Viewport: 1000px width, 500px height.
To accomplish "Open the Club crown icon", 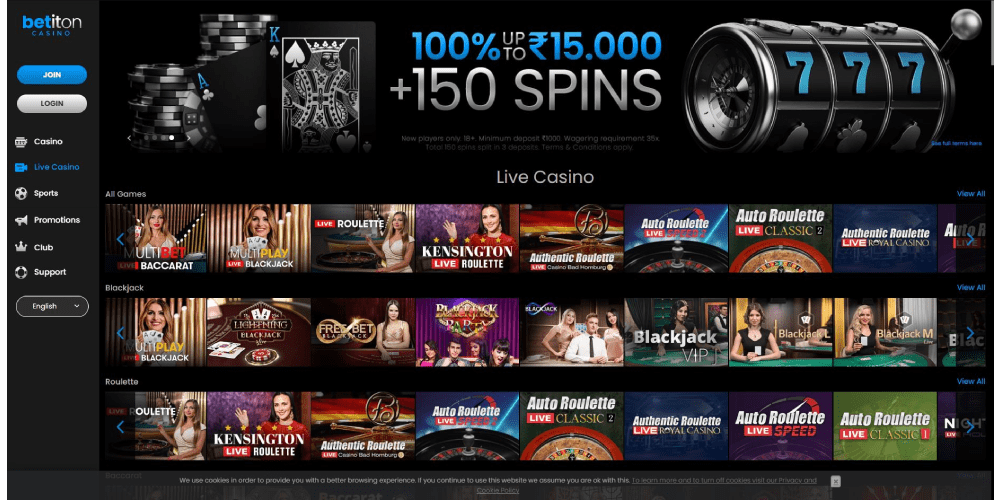I will pos(21,247).
